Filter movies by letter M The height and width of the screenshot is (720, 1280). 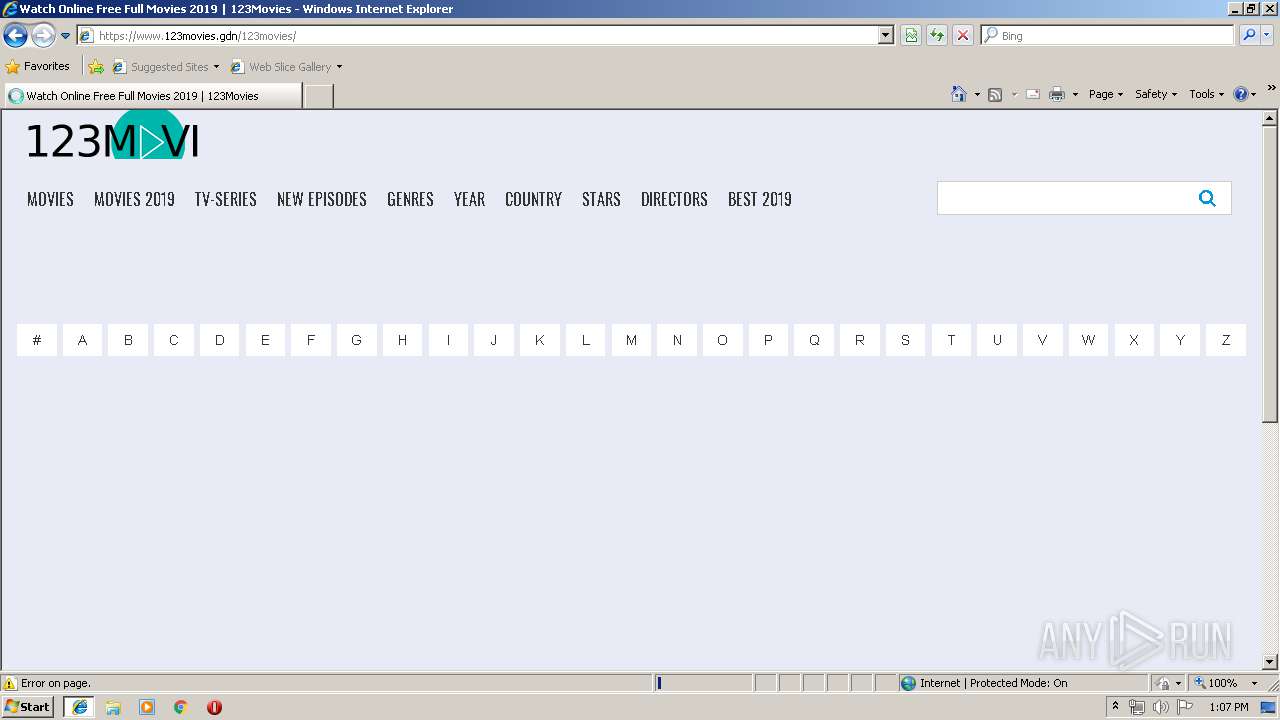coord(631,340)
